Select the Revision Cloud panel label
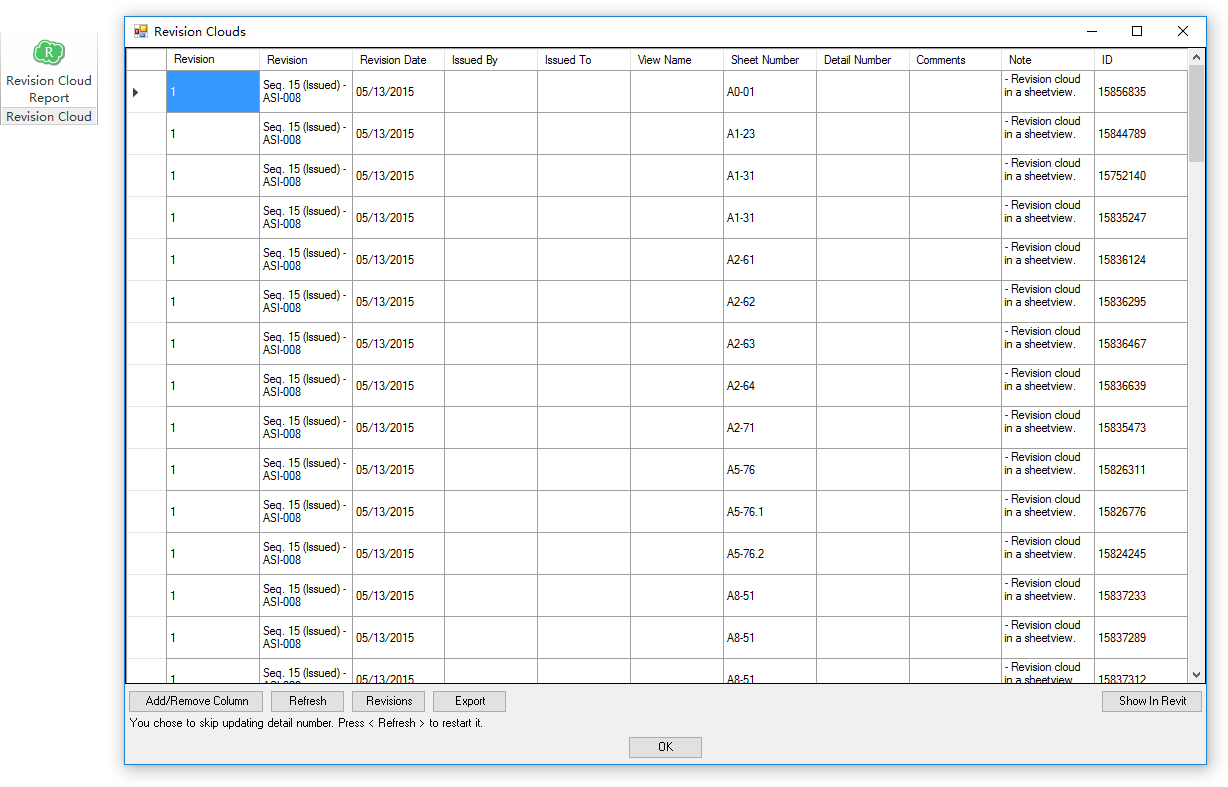 [48, 116]
